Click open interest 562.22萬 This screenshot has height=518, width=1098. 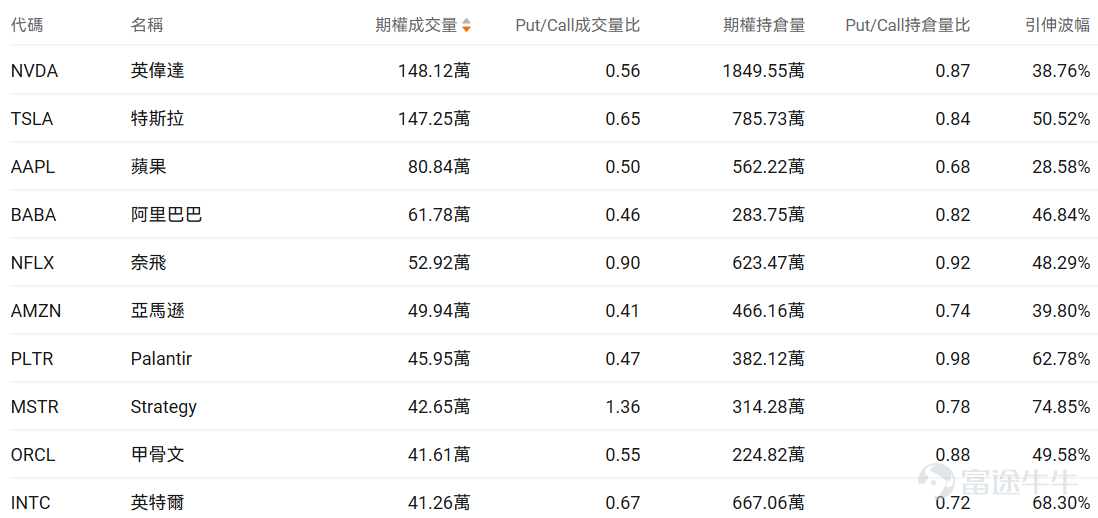pyautogui.click(x=768, y=167)
